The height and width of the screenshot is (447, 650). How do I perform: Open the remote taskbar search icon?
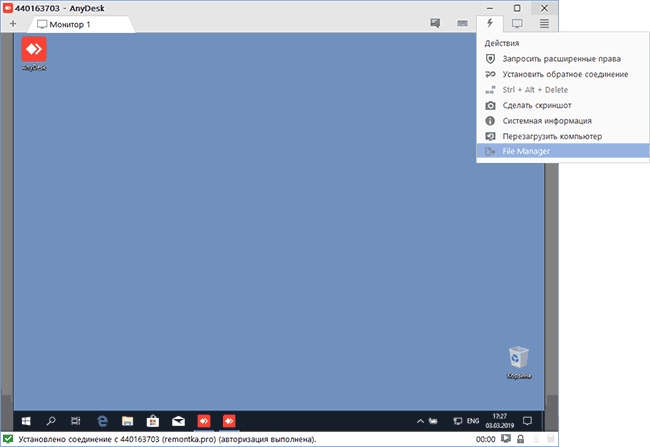tap(51, 421)
